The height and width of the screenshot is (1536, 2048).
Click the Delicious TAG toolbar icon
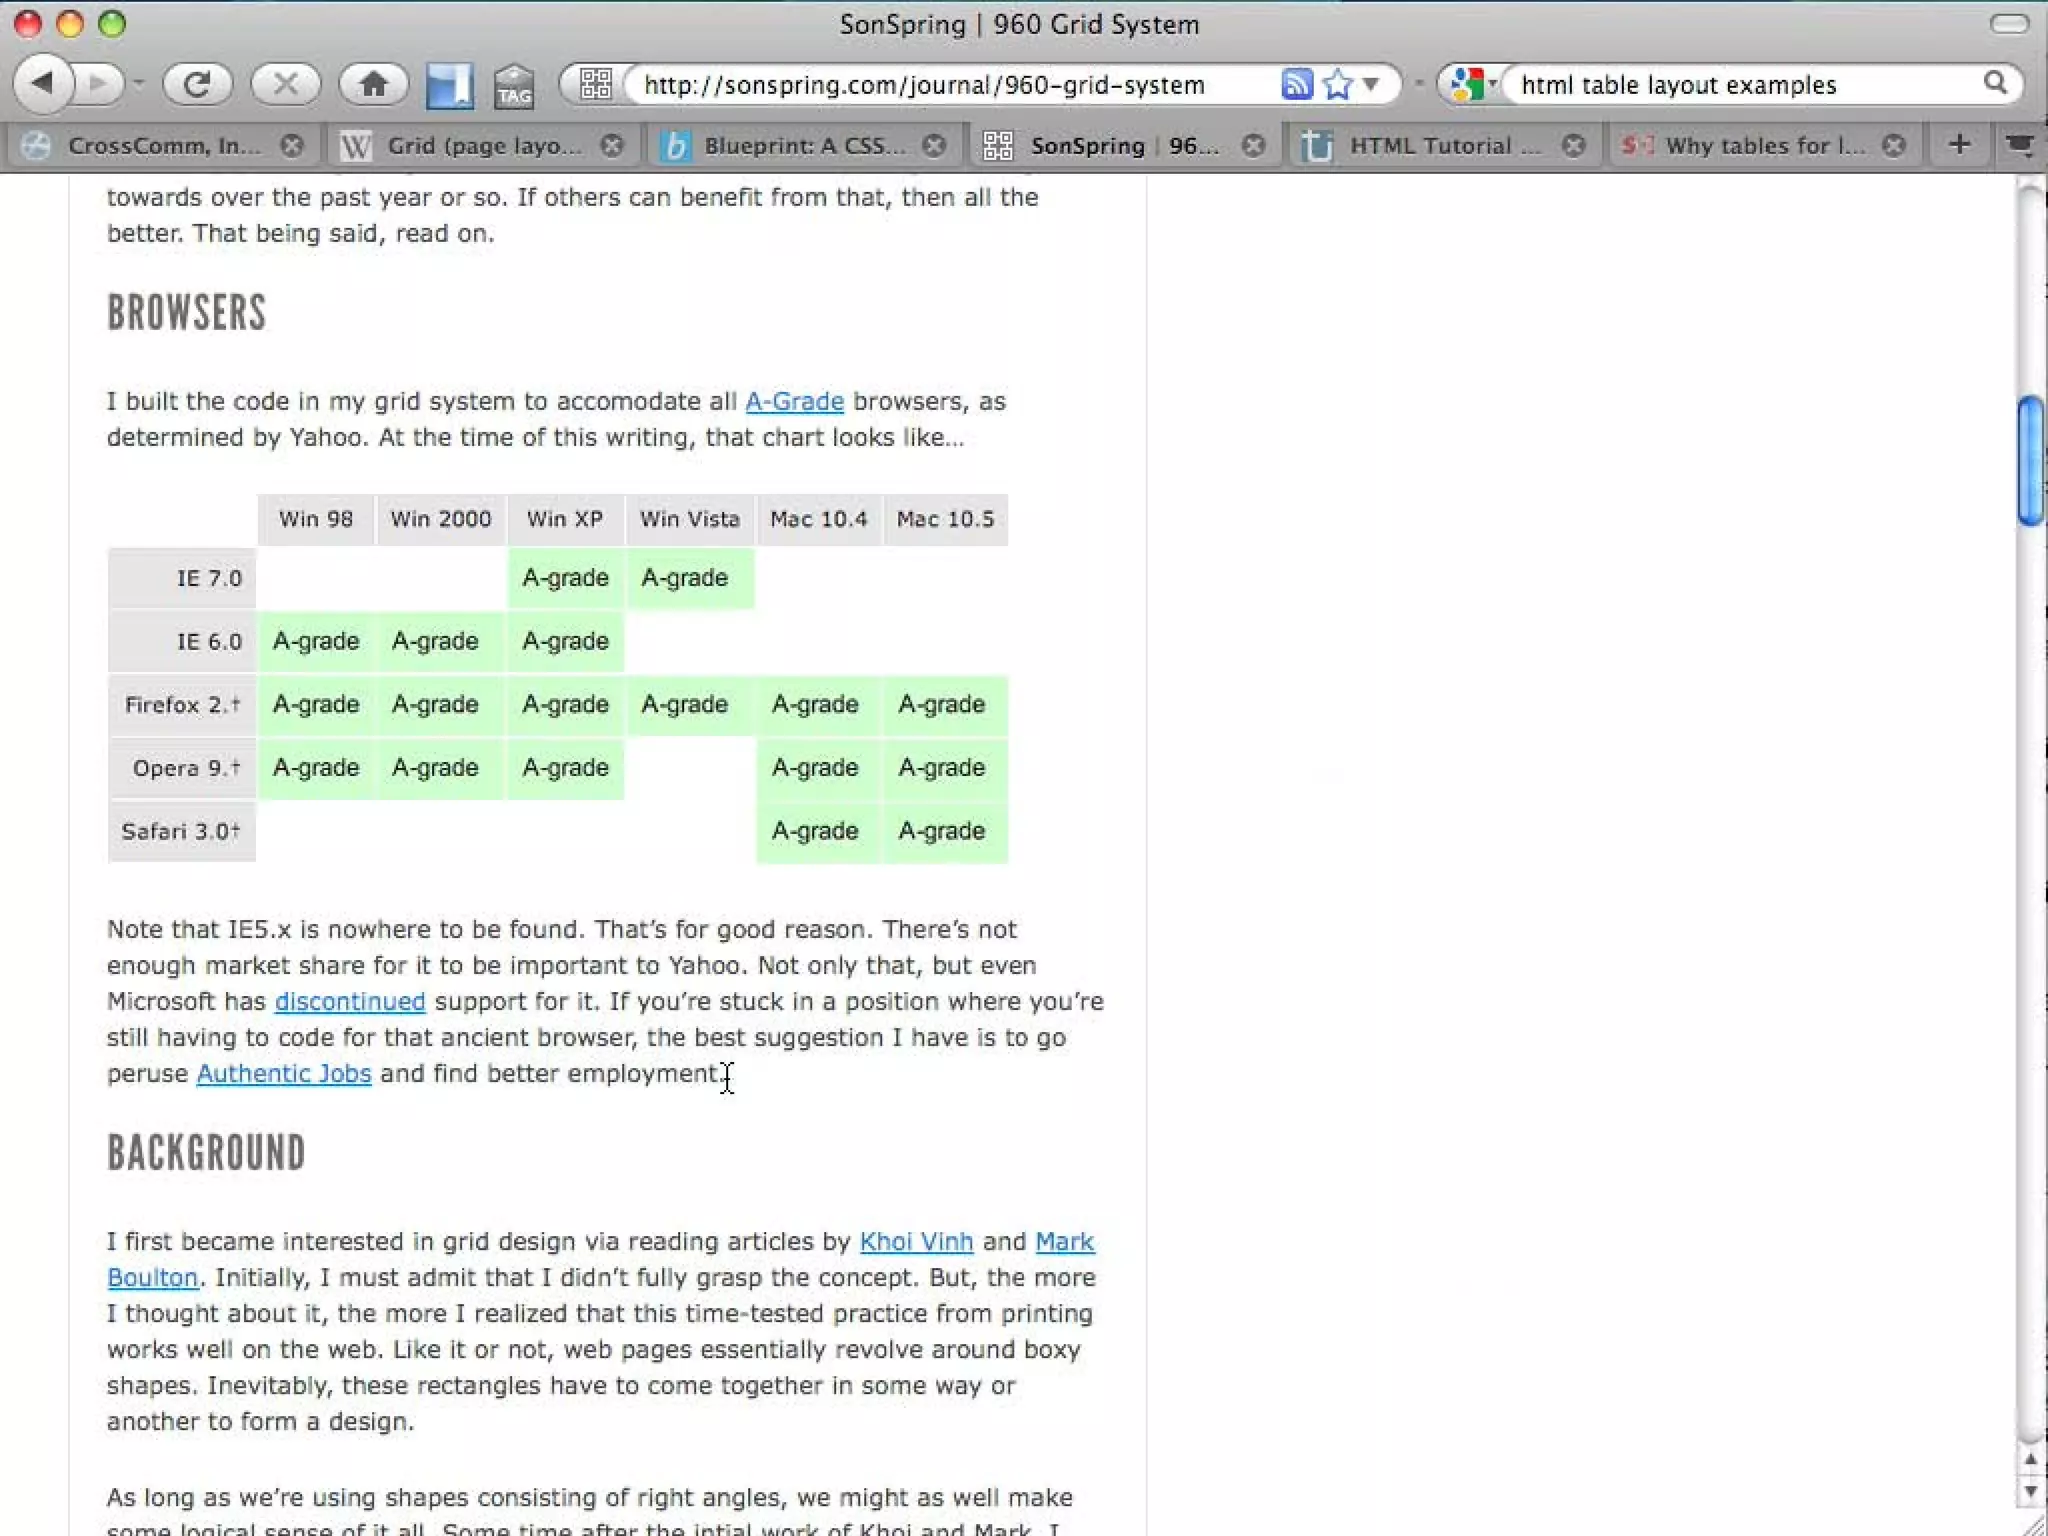click(514, 87)
